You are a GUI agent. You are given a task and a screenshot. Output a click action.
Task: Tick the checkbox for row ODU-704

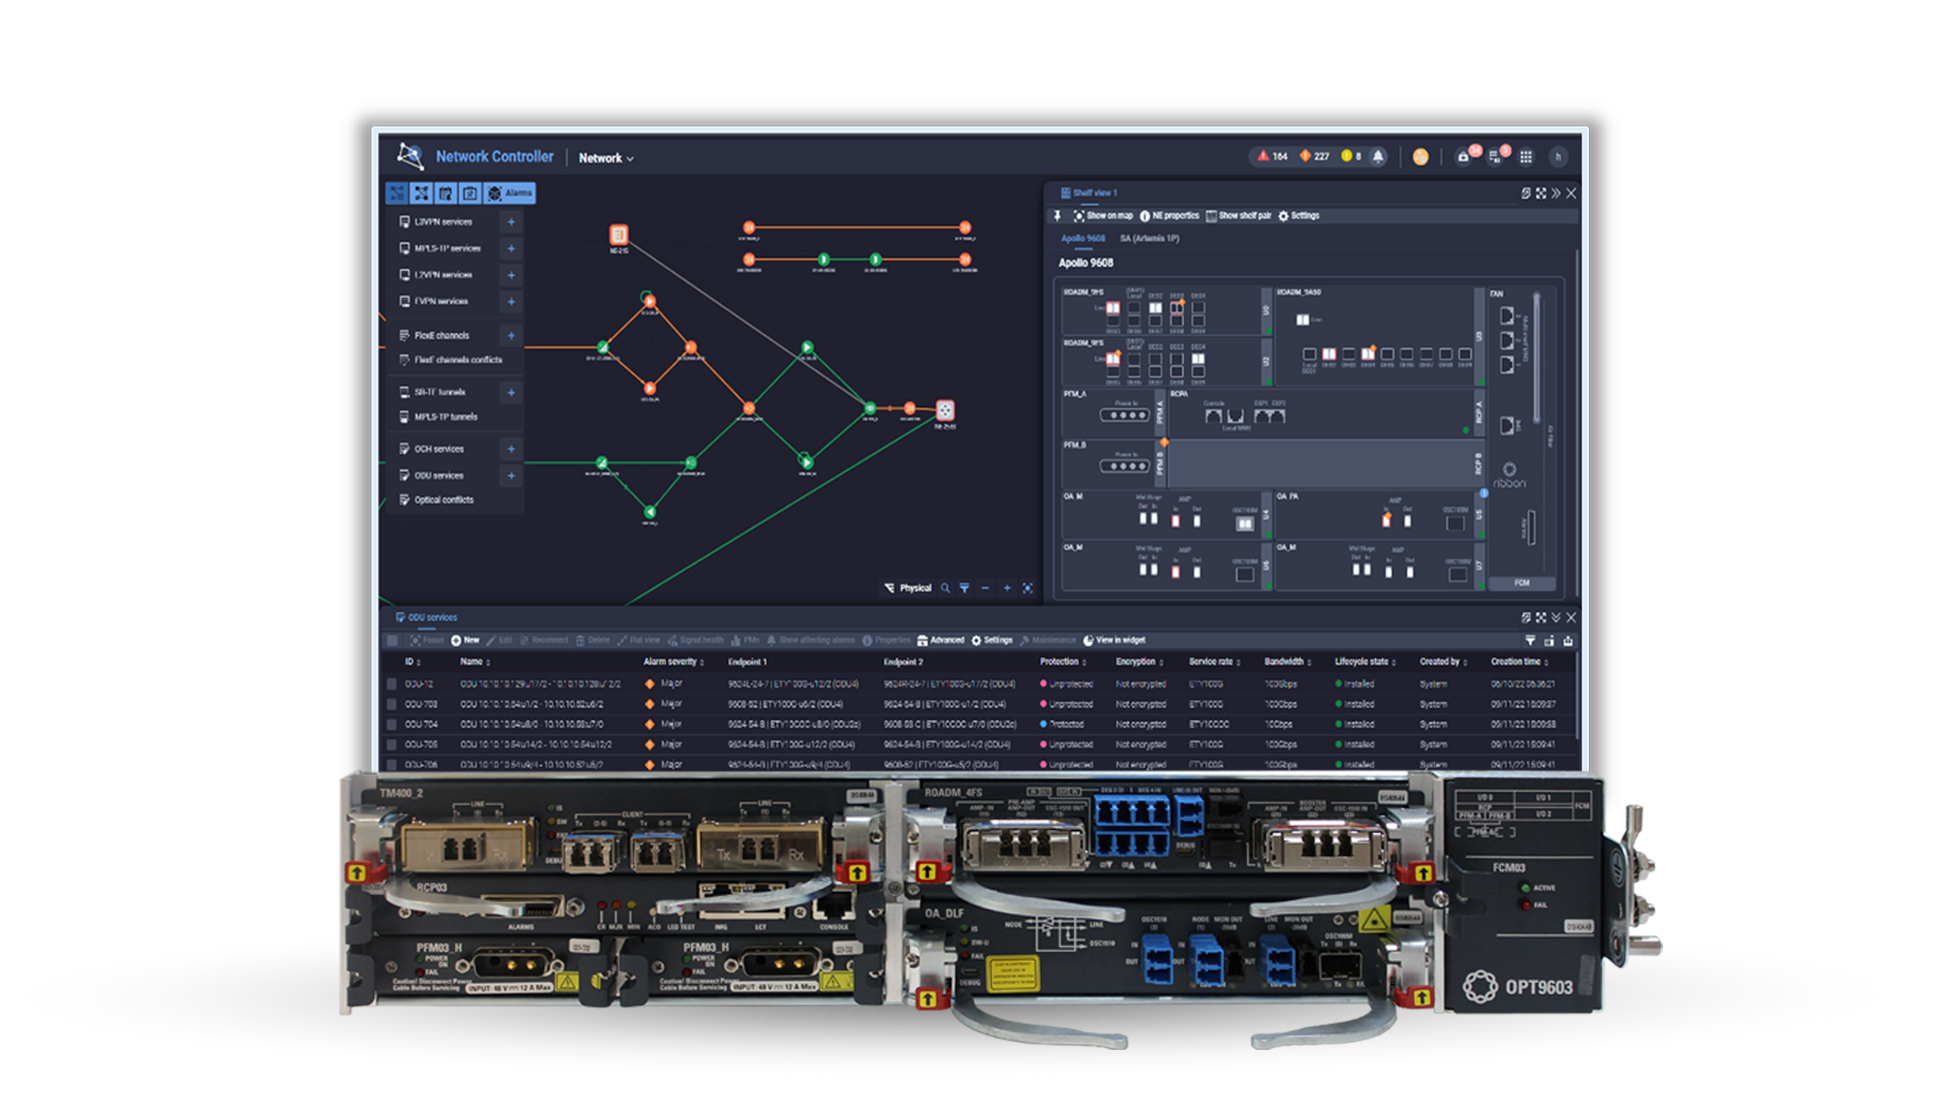tap(392, 725)
